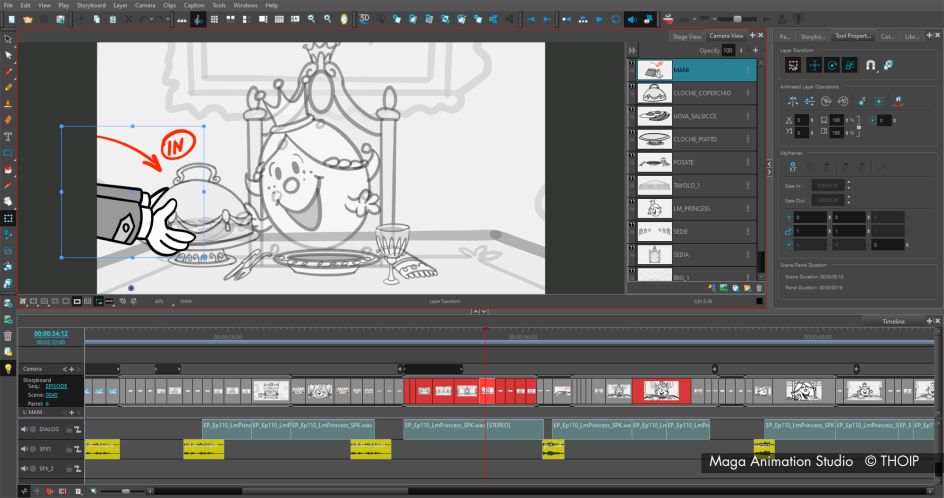Mute the DIALOG audio track

24,429
